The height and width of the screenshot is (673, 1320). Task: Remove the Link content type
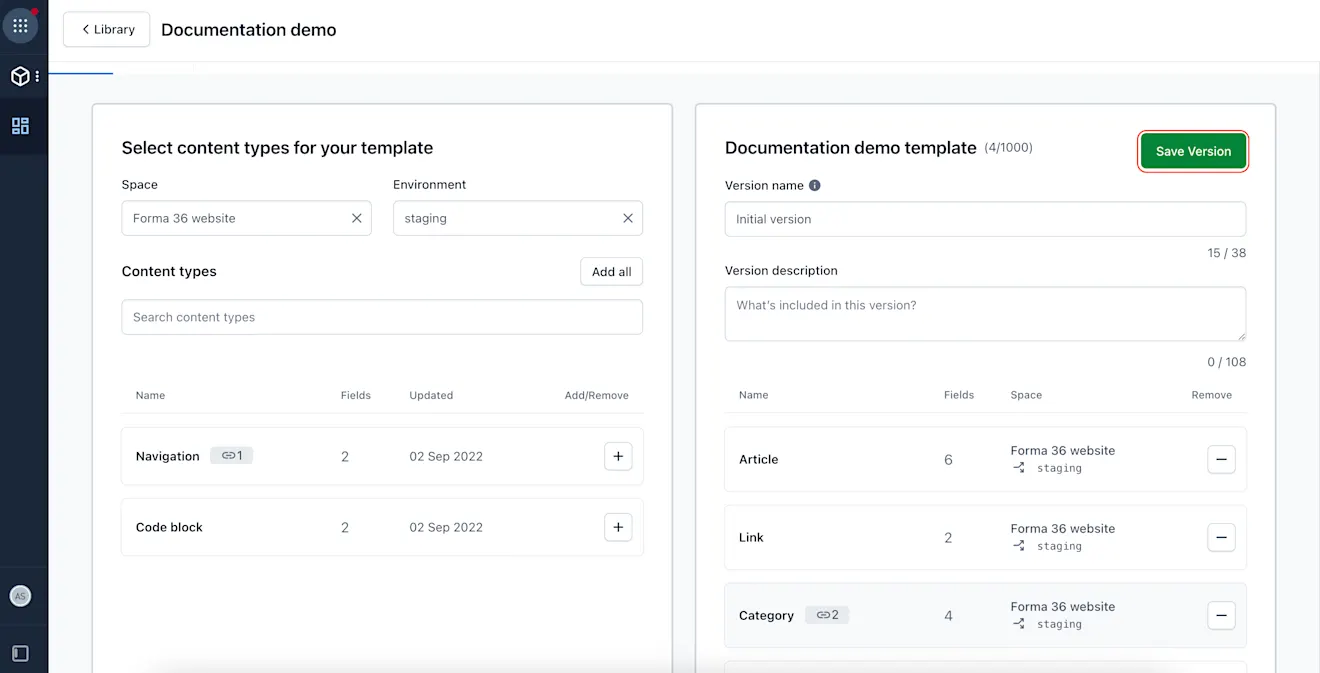1221,537
